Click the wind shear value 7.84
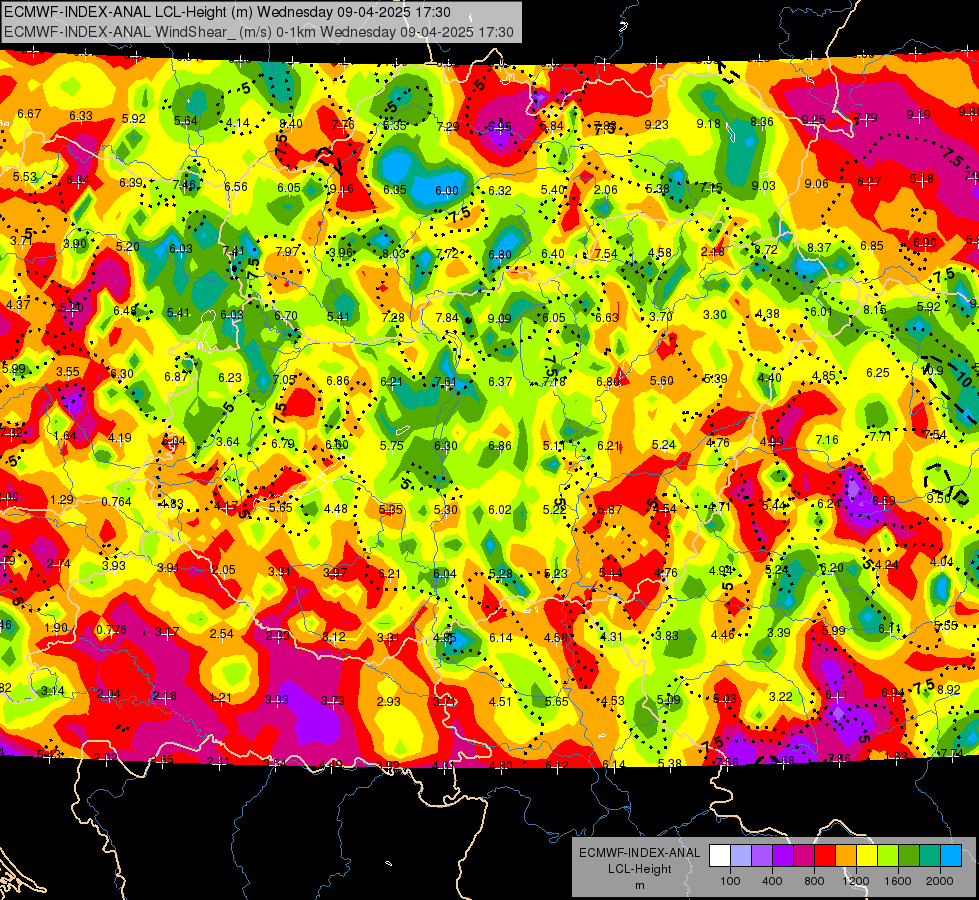Viewport: 979px width, 900px height. [x=447, y=318]
